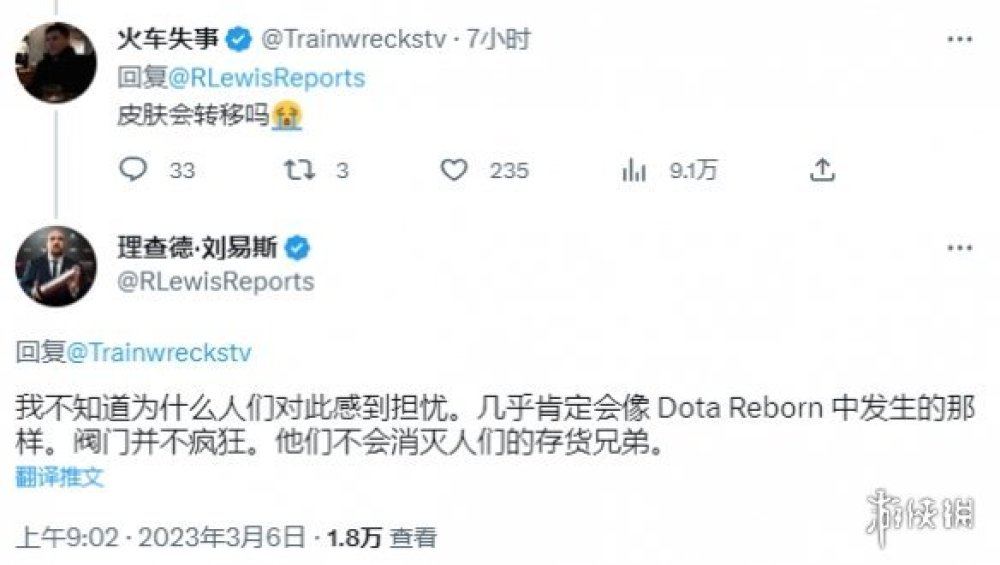The width and height of the screenshot is (1000, 565).
Task: Click the verified badge beside 理查德·刘易斯
Action: (x=297, y=247)
